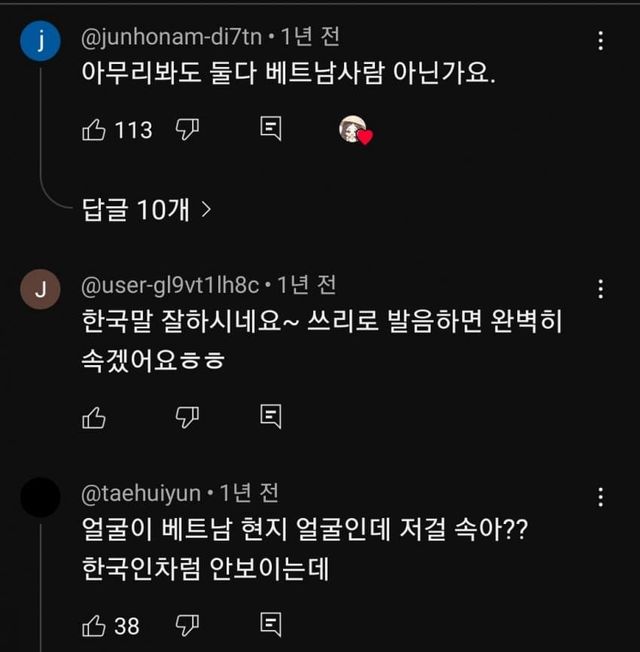Dislike the comment by @user-gl9vt1lh8c
Viewport: 640px width, 652px height.
click(x=187, y=417)
